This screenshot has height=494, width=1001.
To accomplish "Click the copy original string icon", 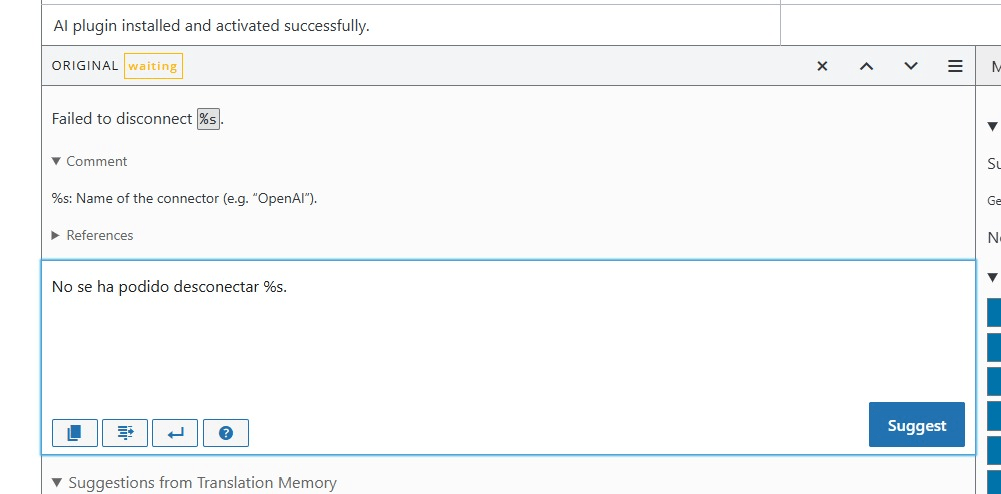I will (75, 433).
